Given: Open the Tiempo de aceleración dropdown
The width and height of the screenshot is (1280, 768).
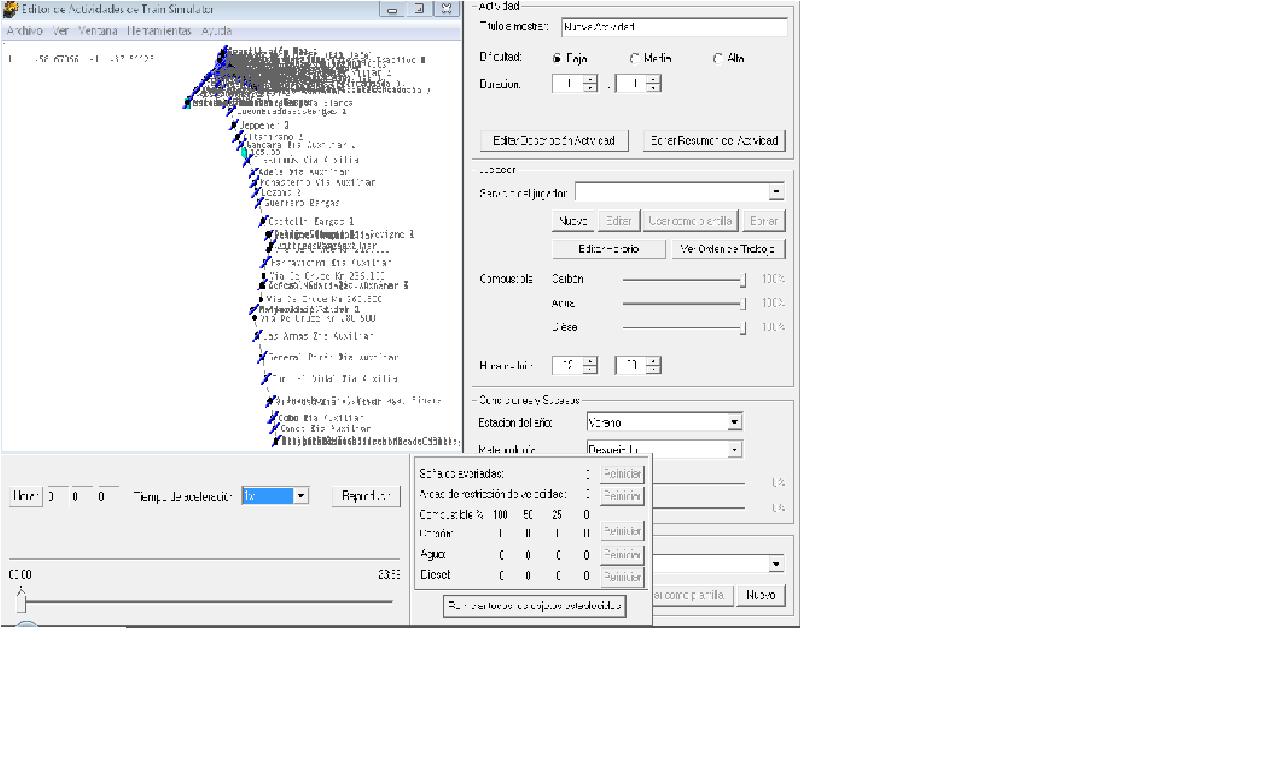Looking at the screenshot, I should click(x=300, y=496).
